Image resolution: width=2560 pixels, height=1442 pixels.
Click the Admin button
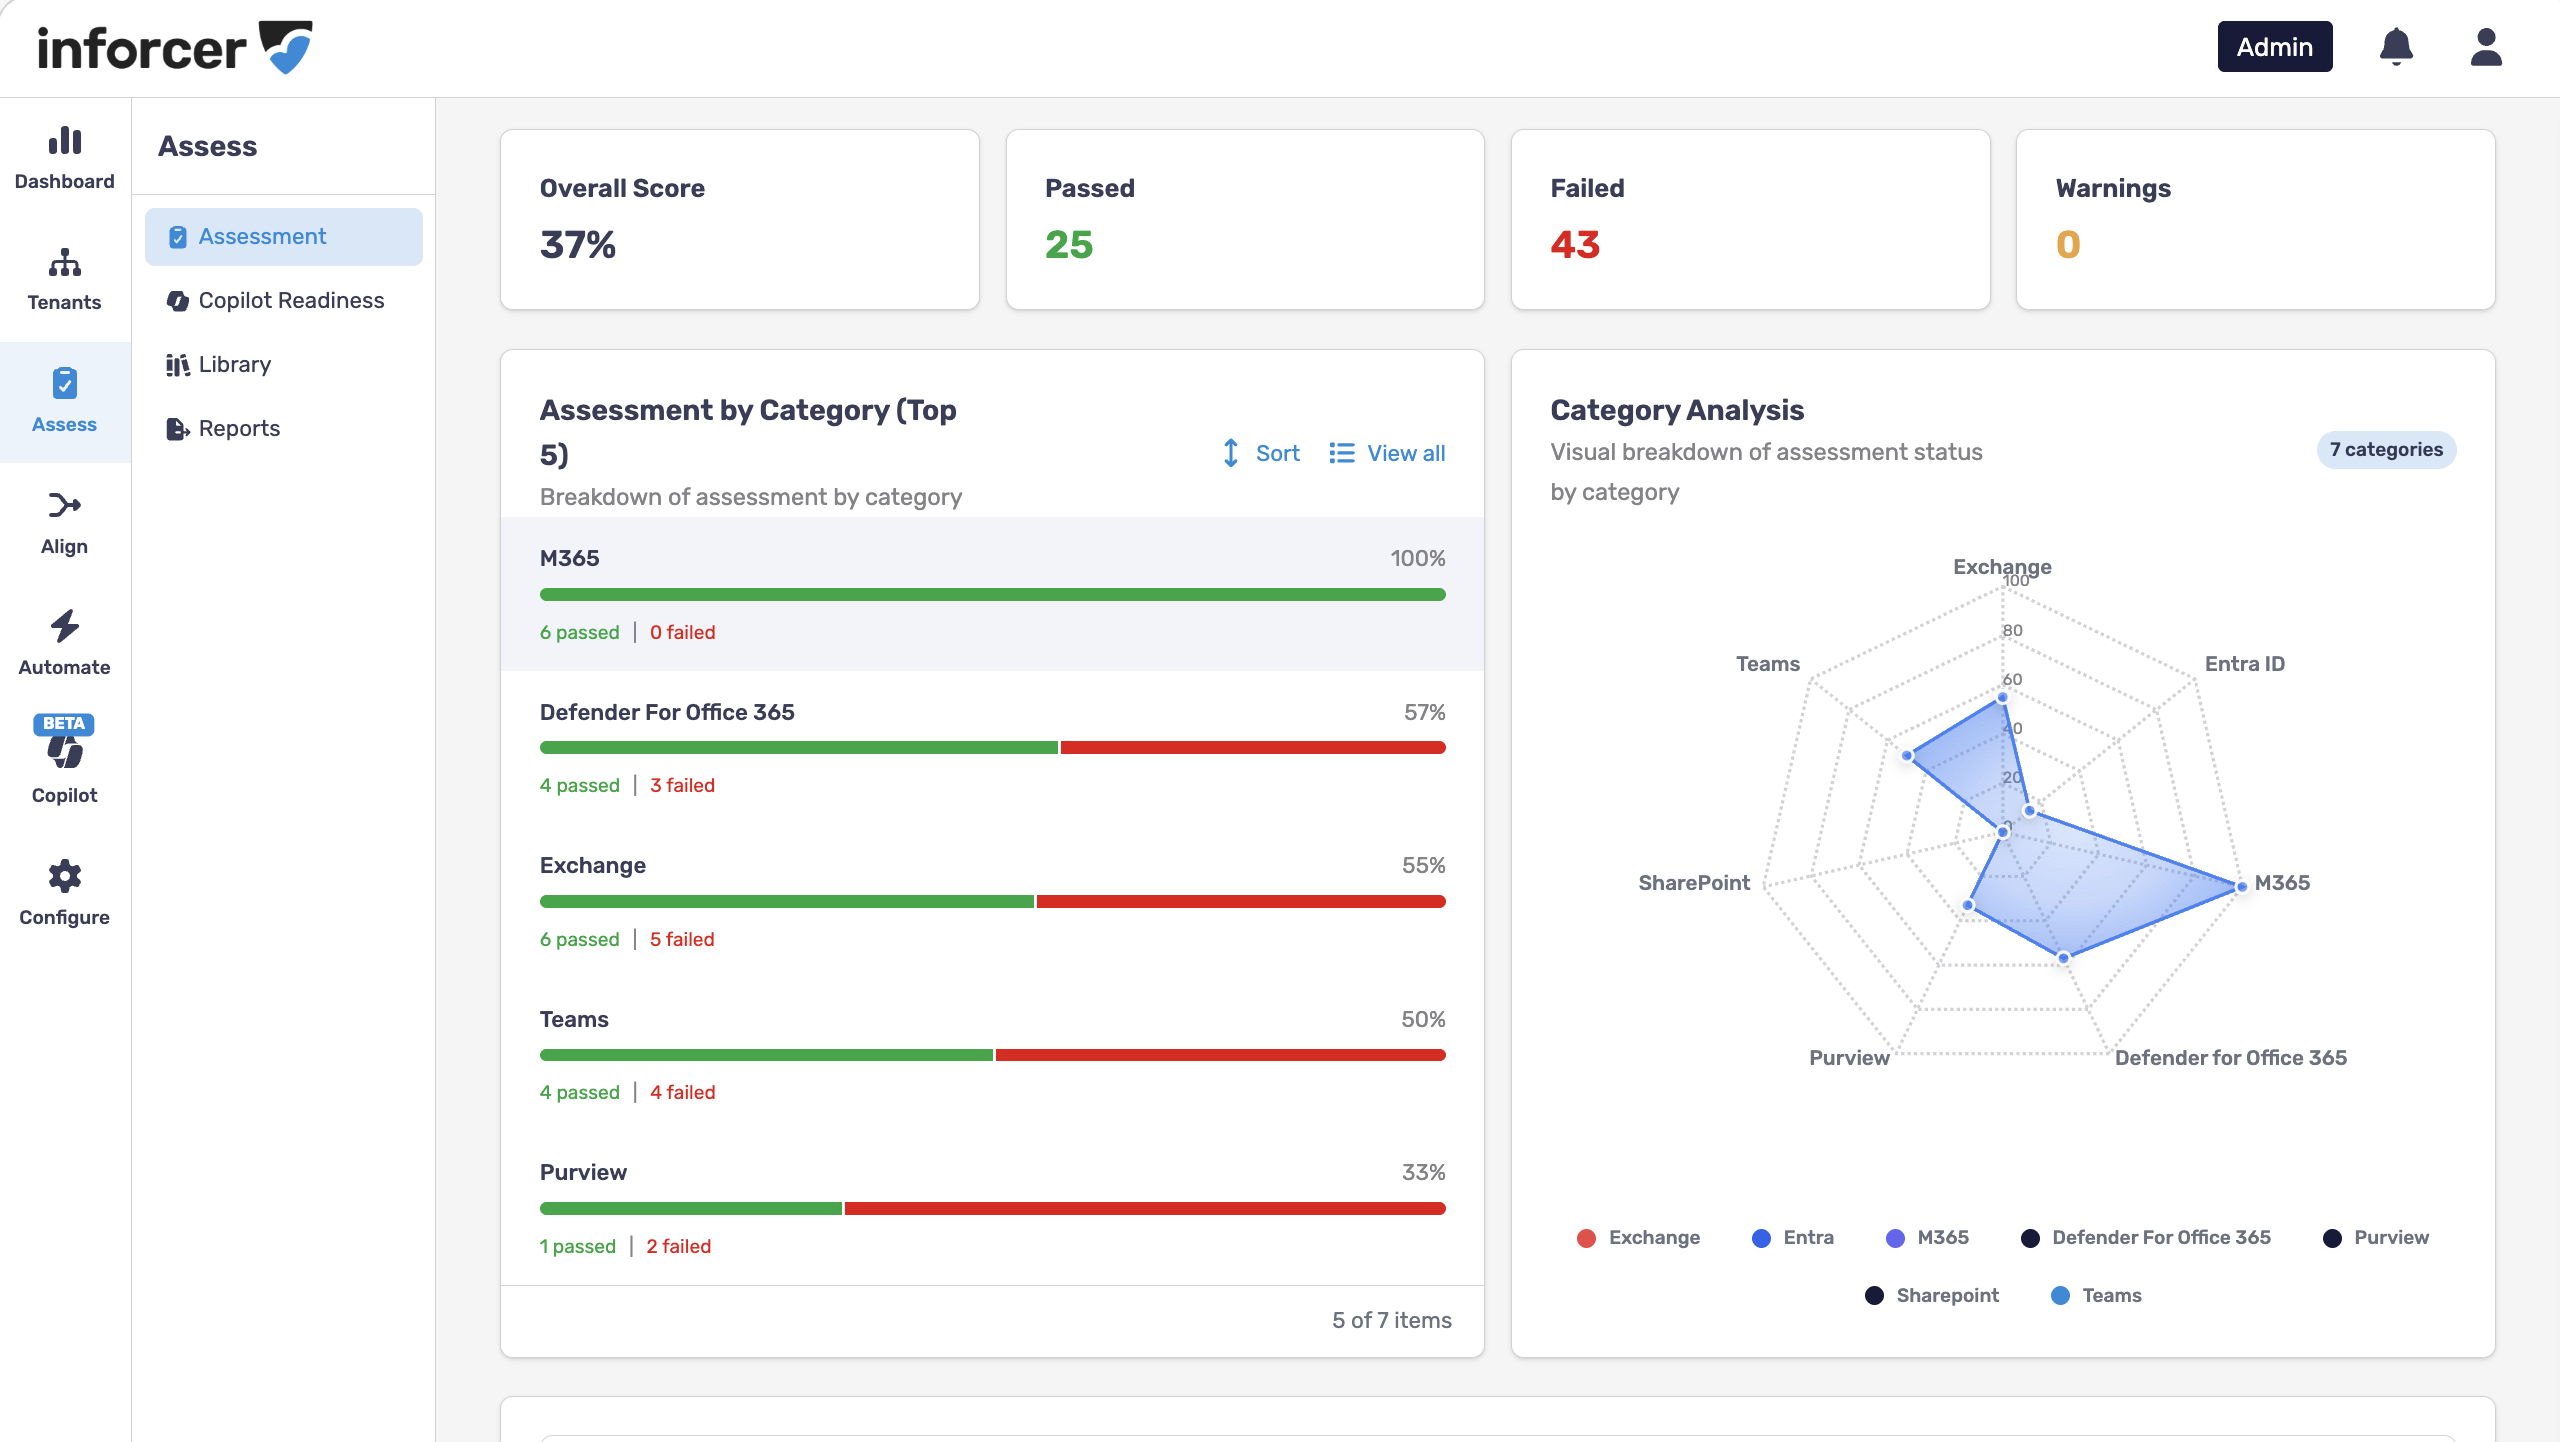(x=2275, y=47)
